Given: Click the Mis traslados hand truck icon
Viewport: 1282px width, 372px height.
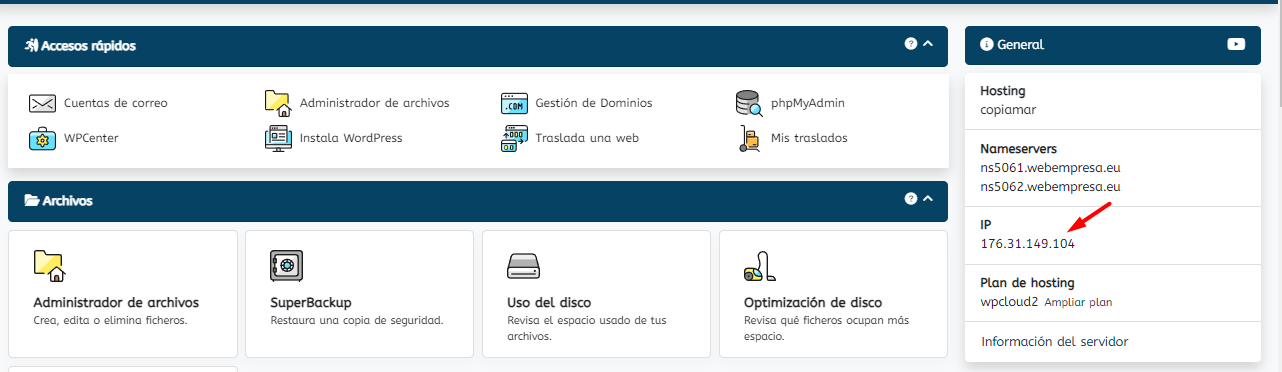Looking at the screenshot, I should tap(749, 138).
